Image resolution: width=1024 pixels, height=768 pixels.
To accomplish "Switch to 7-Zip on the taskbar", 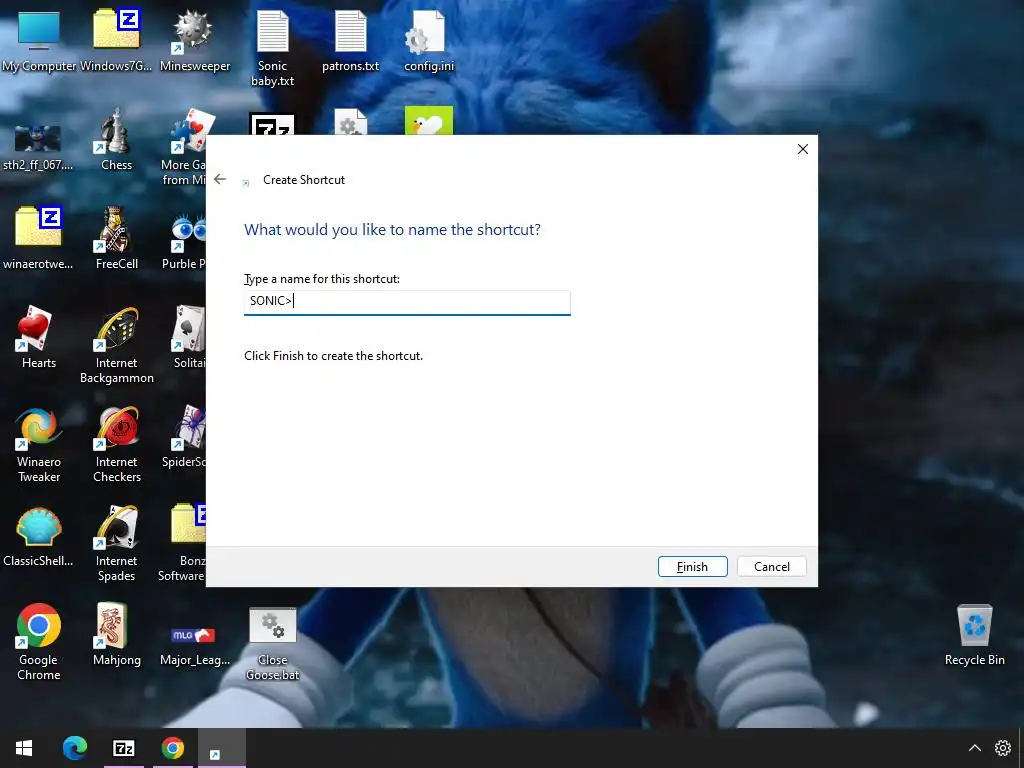I will (x=123, y=748).
